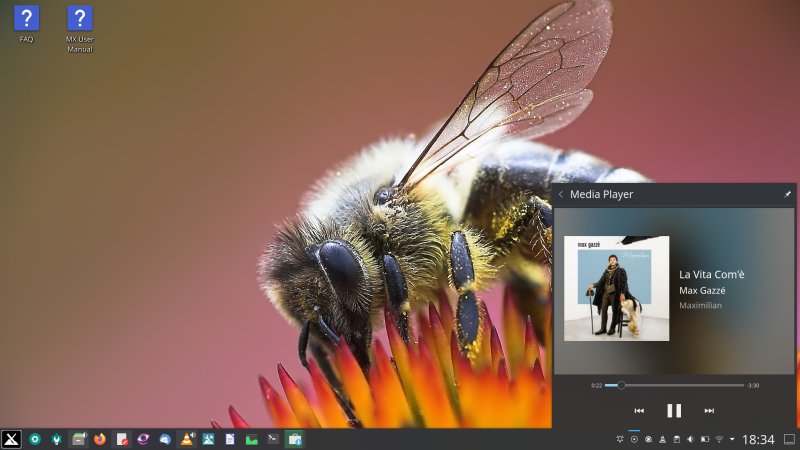Viewport: 800px width, 450px height.
Task: Open MX Tools from the taskbar
Action: pos(208,439)
